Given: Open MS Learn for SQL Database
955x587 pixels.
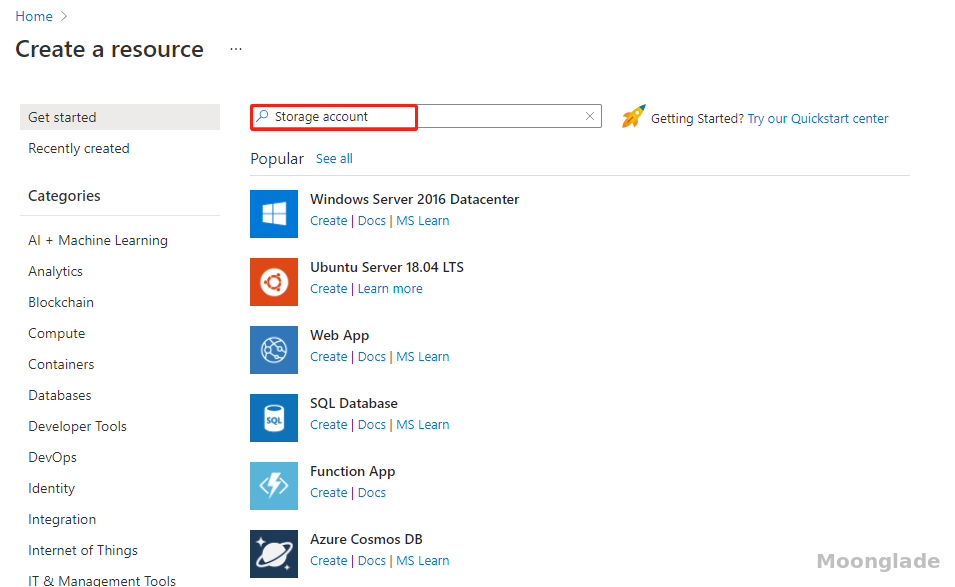Looking at the screenshot, I should [x=423, y=424].
